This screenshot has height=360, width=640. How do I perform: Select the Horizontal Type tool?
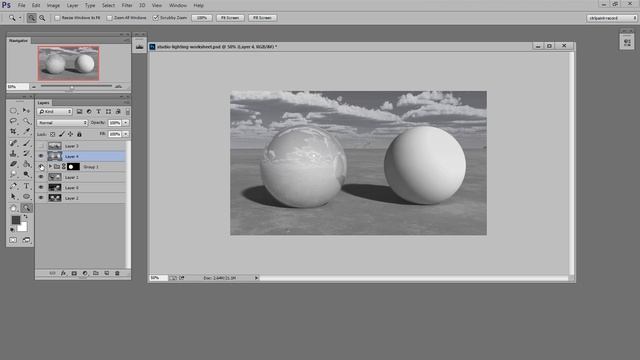click(x=27, y=186)
